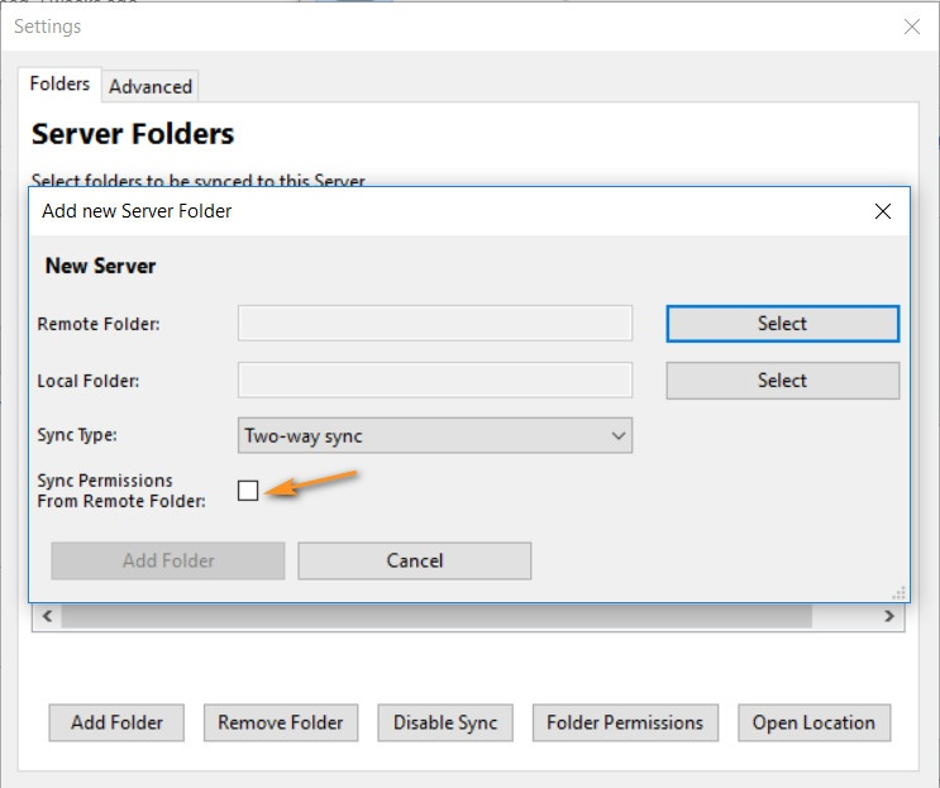This screenshot has height=788, width=940.
Task: Click Select button for Local Folder
Action: [x=782, y=380]
